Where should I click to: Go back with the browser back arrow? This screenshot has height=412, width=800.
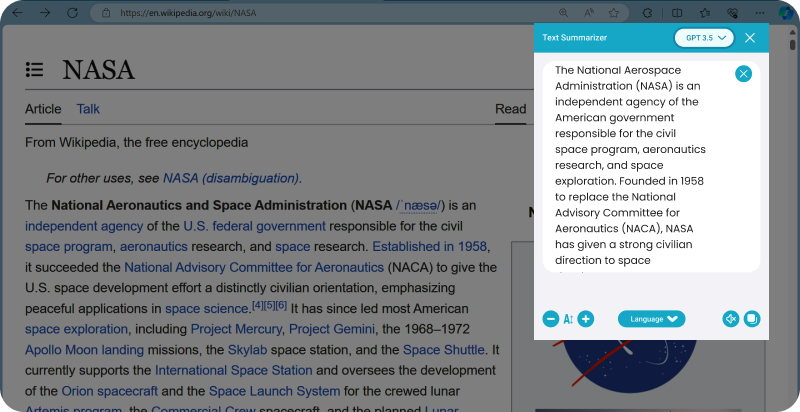pos(17,13)
